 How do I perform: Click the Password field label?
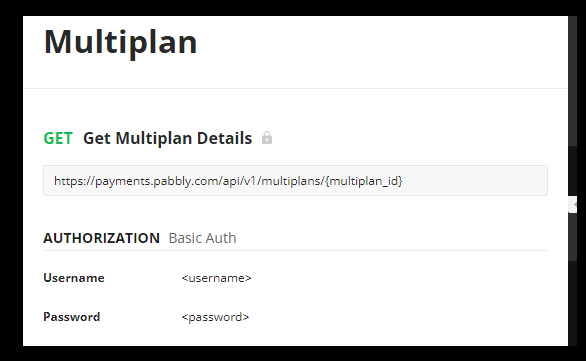pos(72,317)
